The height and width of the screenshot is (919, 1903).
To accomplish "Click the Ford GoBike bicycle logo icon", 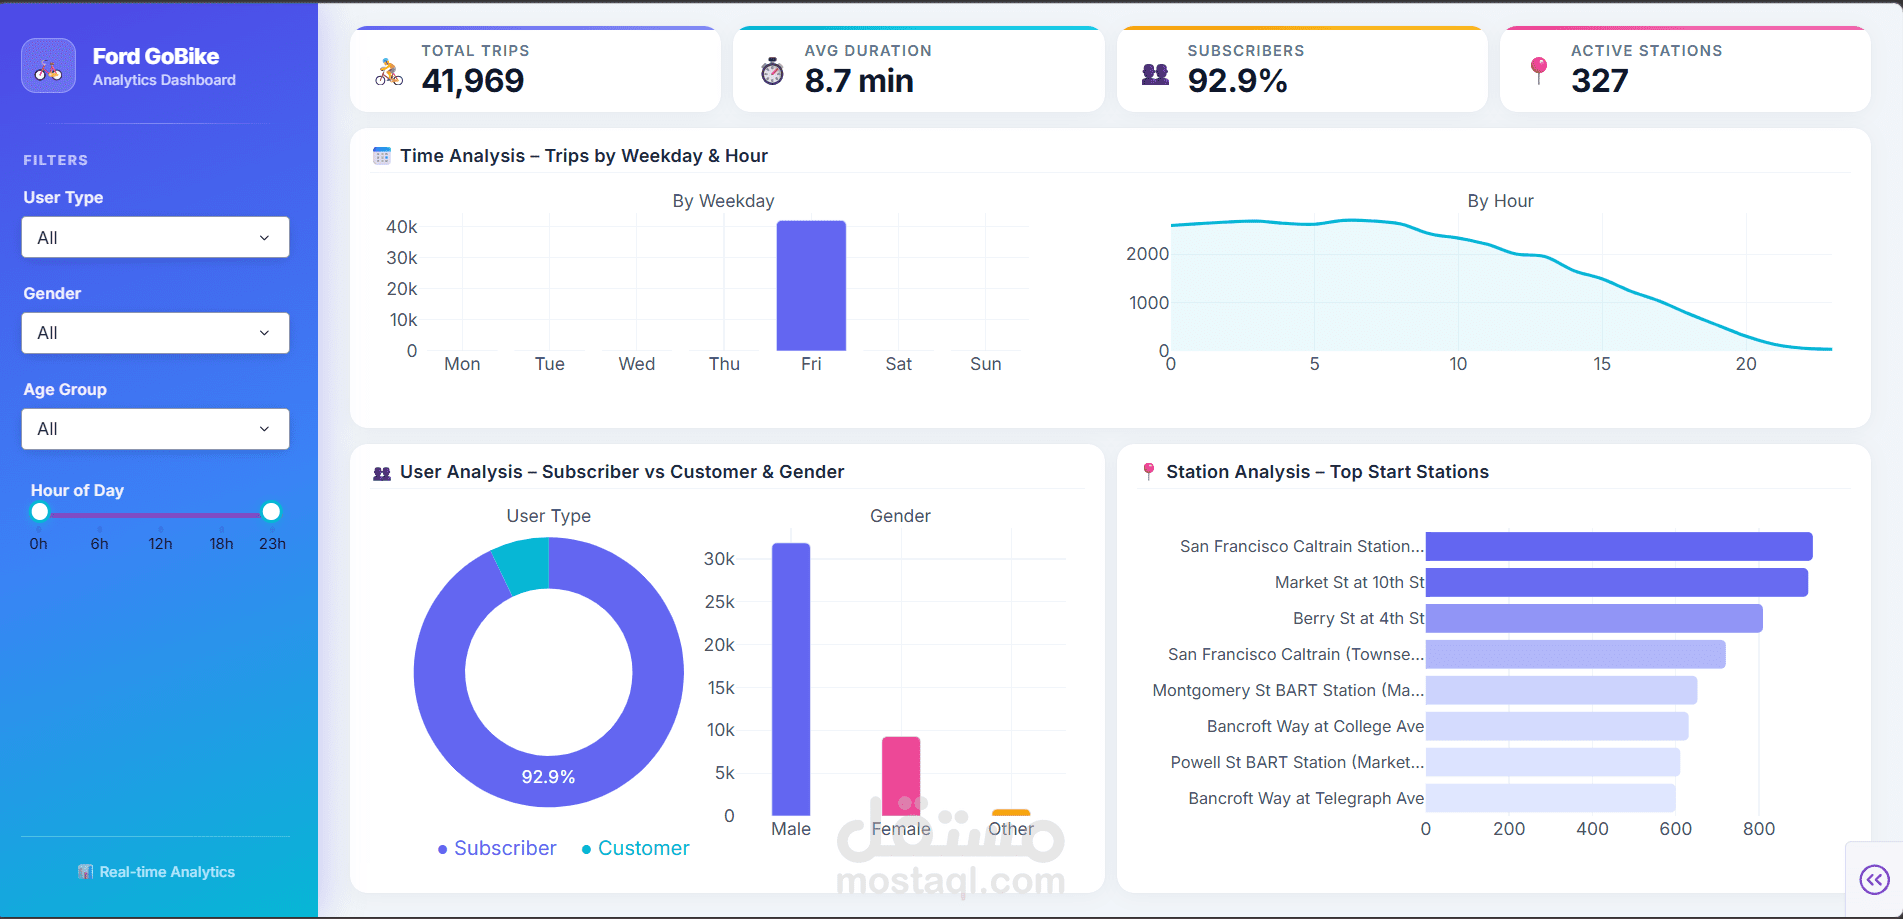I will [x=48, y=65].
